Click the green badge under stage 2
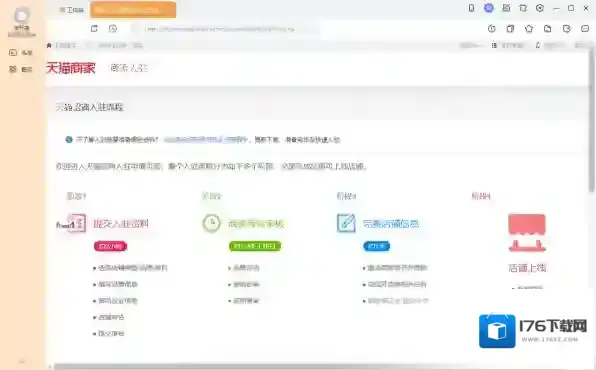Viewport: 596px width, 370px height. (x=255, y=246)
